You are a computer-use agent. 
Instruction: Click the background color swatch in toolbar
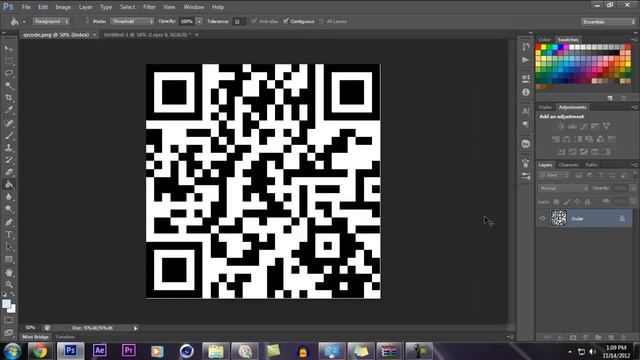coord(13,310)
